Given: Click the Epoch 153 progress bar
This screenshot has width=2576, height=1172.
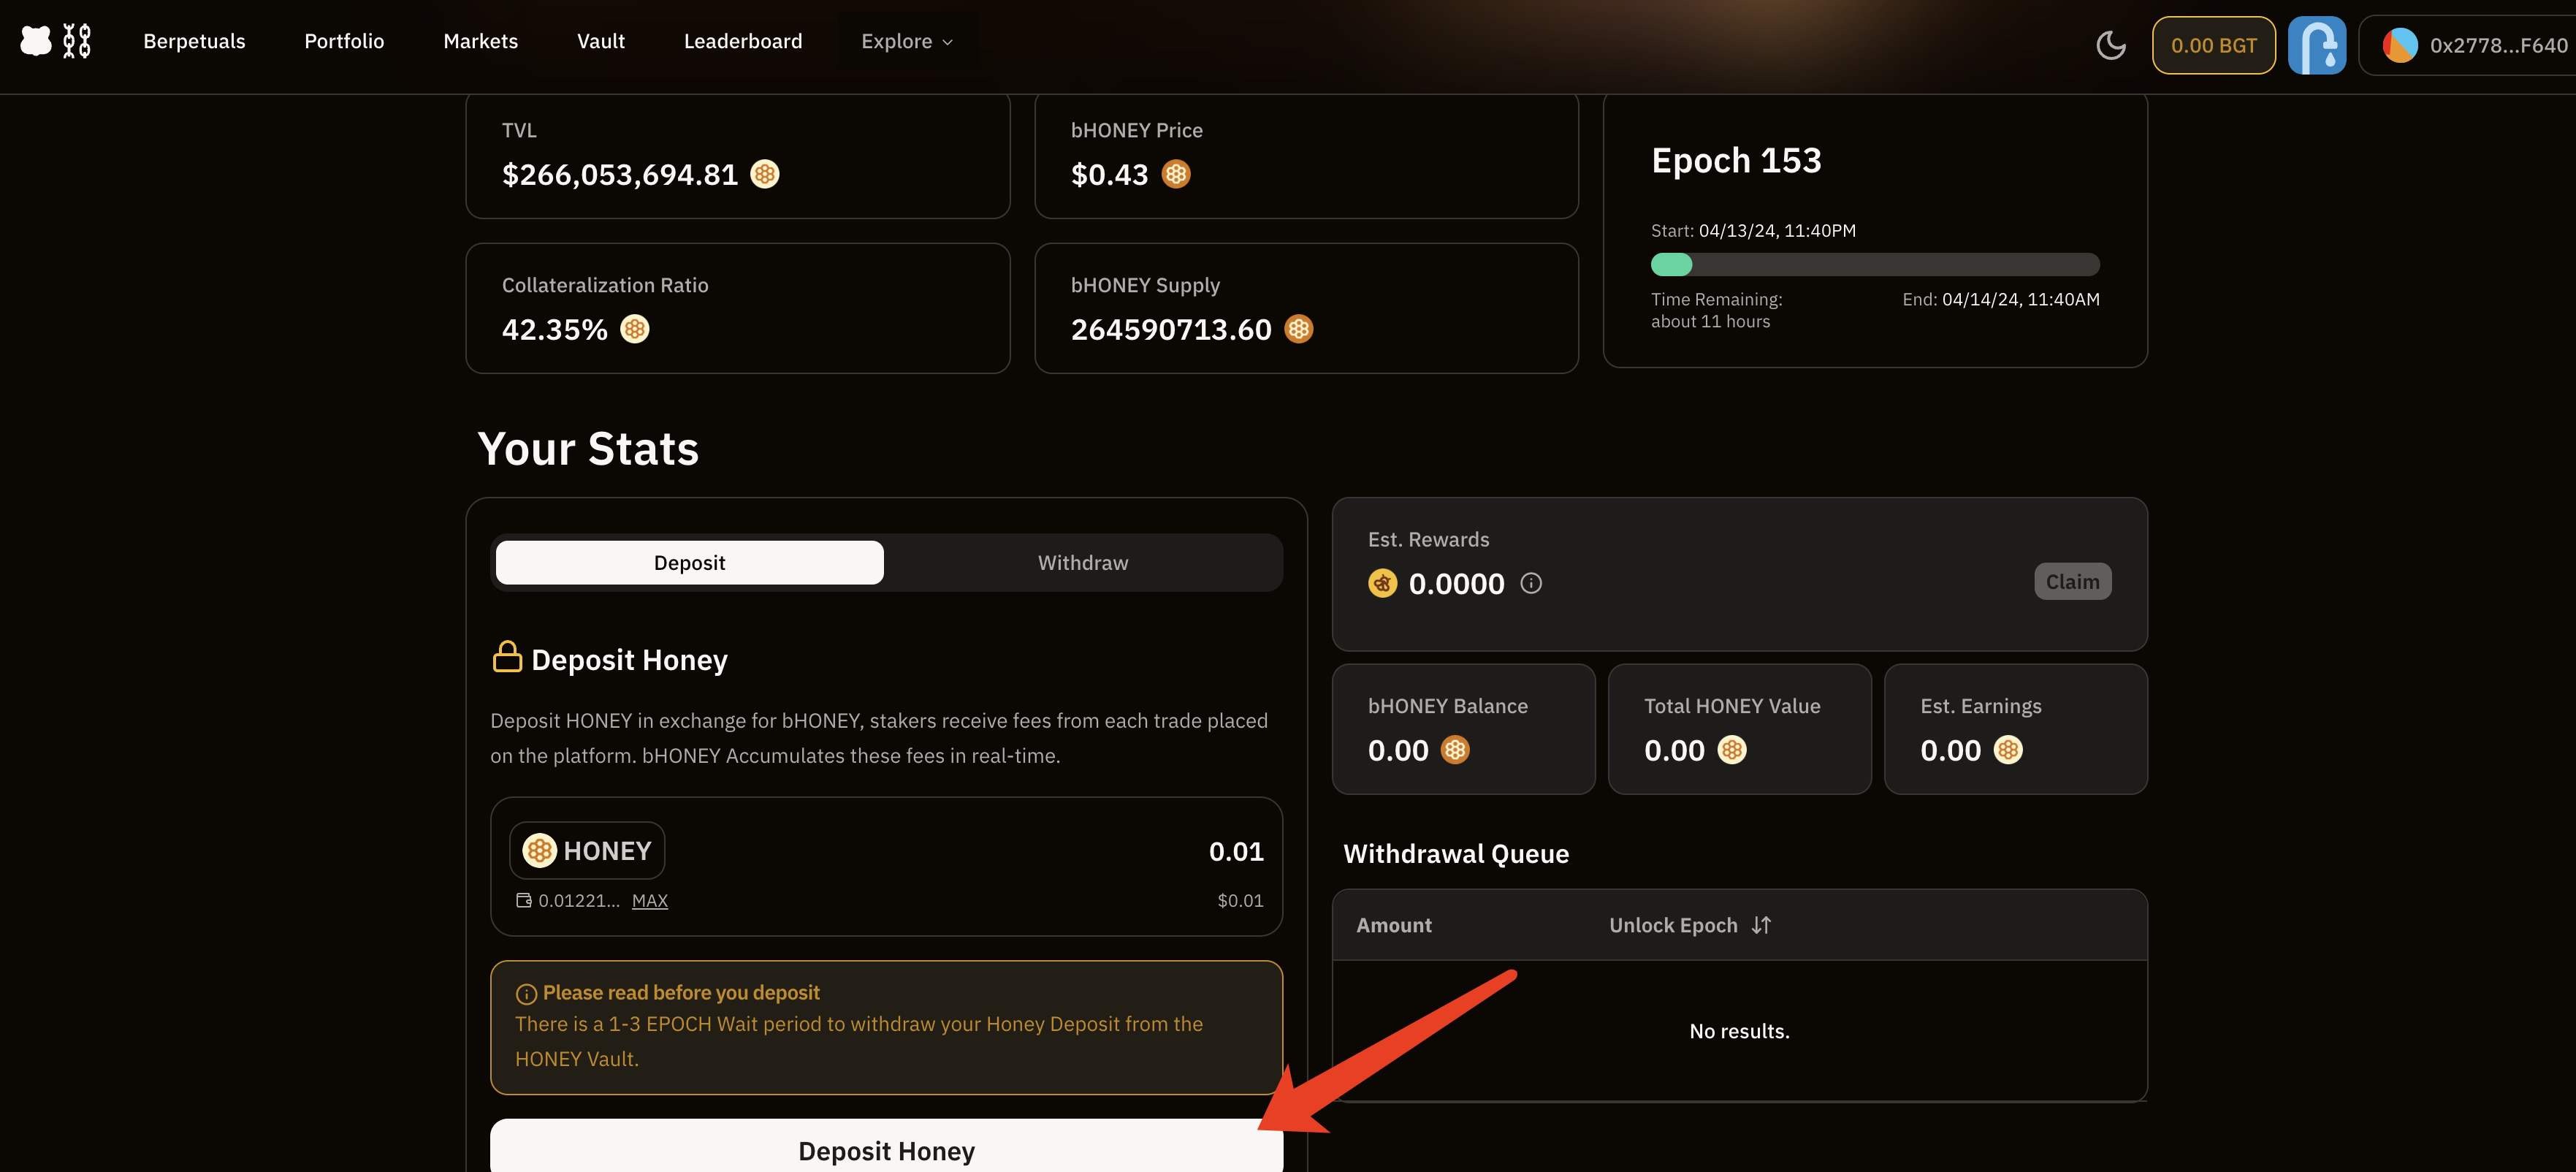Looking at the screenshot, I should (x=1874, y=265).
